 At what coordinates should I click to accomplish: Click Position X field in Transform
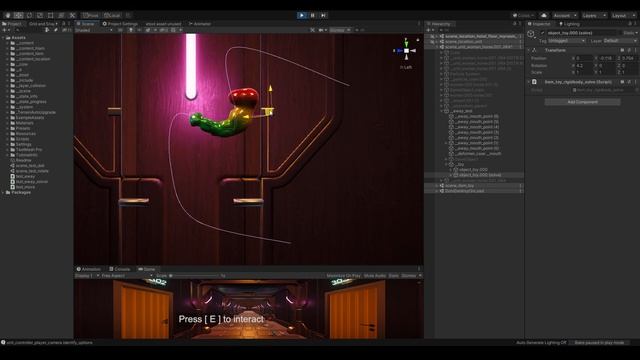[584, 58]
